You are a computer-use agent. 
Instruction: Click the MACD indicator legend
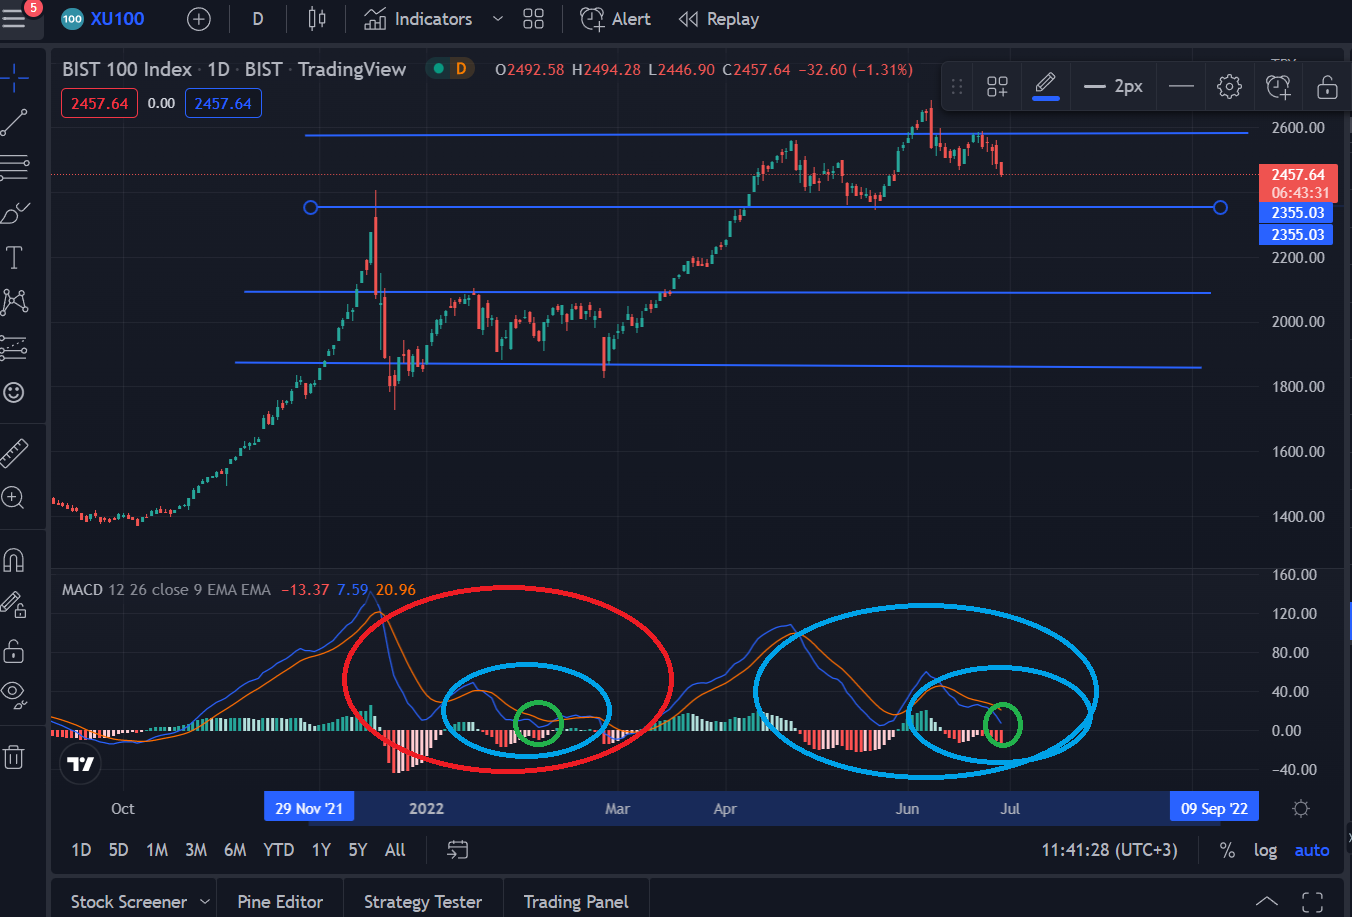pos(166,590)
